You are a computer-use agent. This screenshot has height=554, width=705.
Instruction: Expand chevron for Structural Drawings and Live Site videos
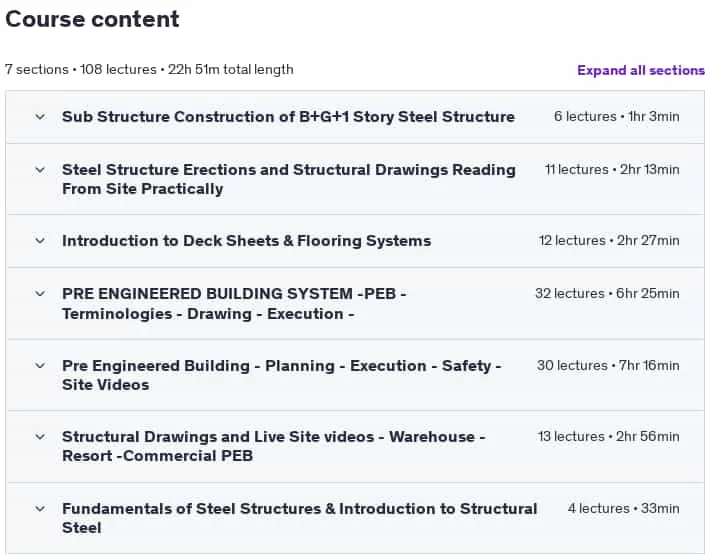click(x=40, y=437)
